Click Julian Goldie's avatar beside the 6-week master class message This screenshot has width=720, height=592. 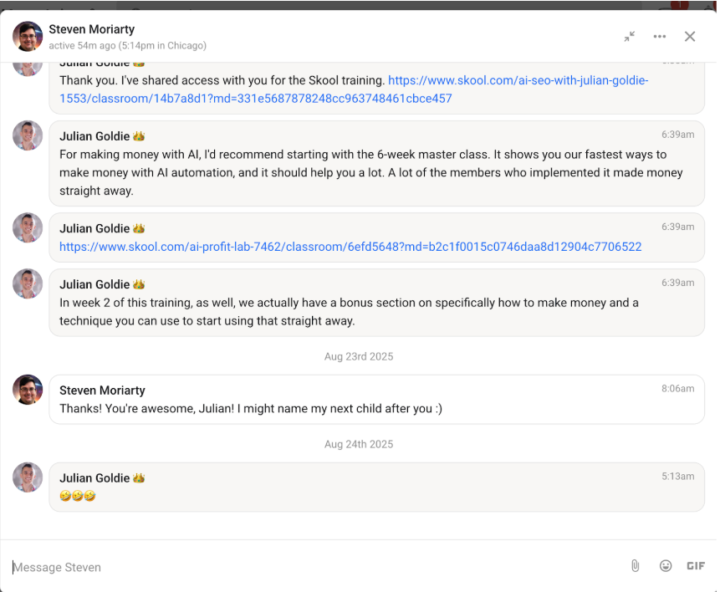pyautogui.click(x=28, y=136)
